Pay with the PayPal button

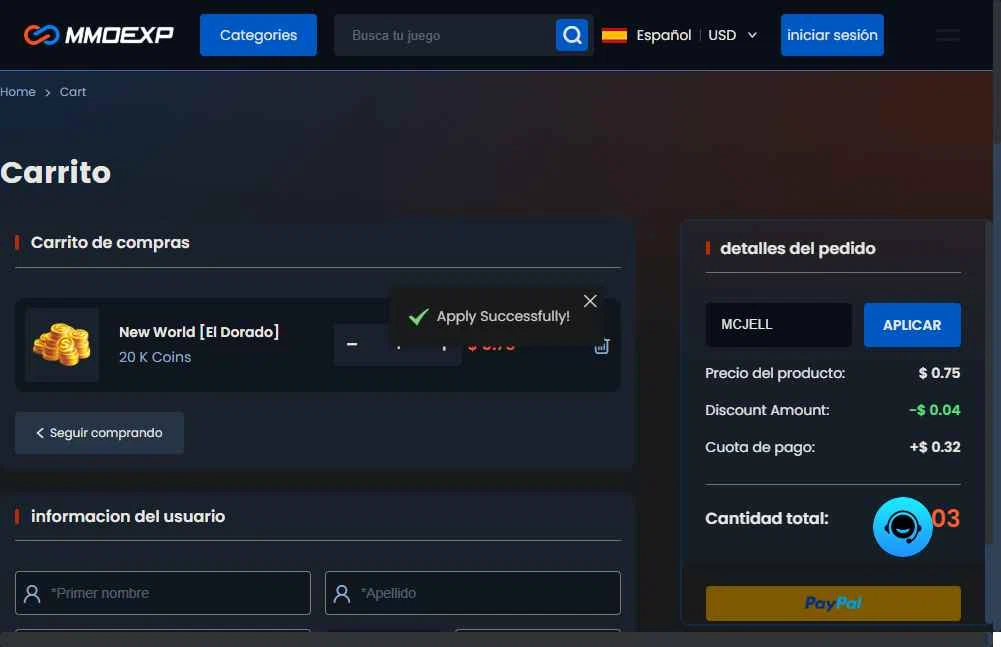832,603
